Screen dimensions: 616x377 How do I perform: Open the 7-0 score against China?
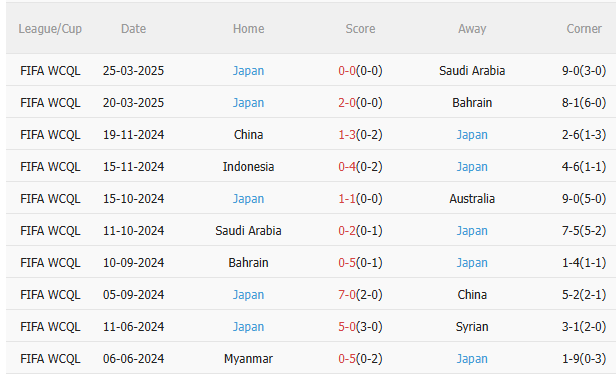click(x=347, y=295)
